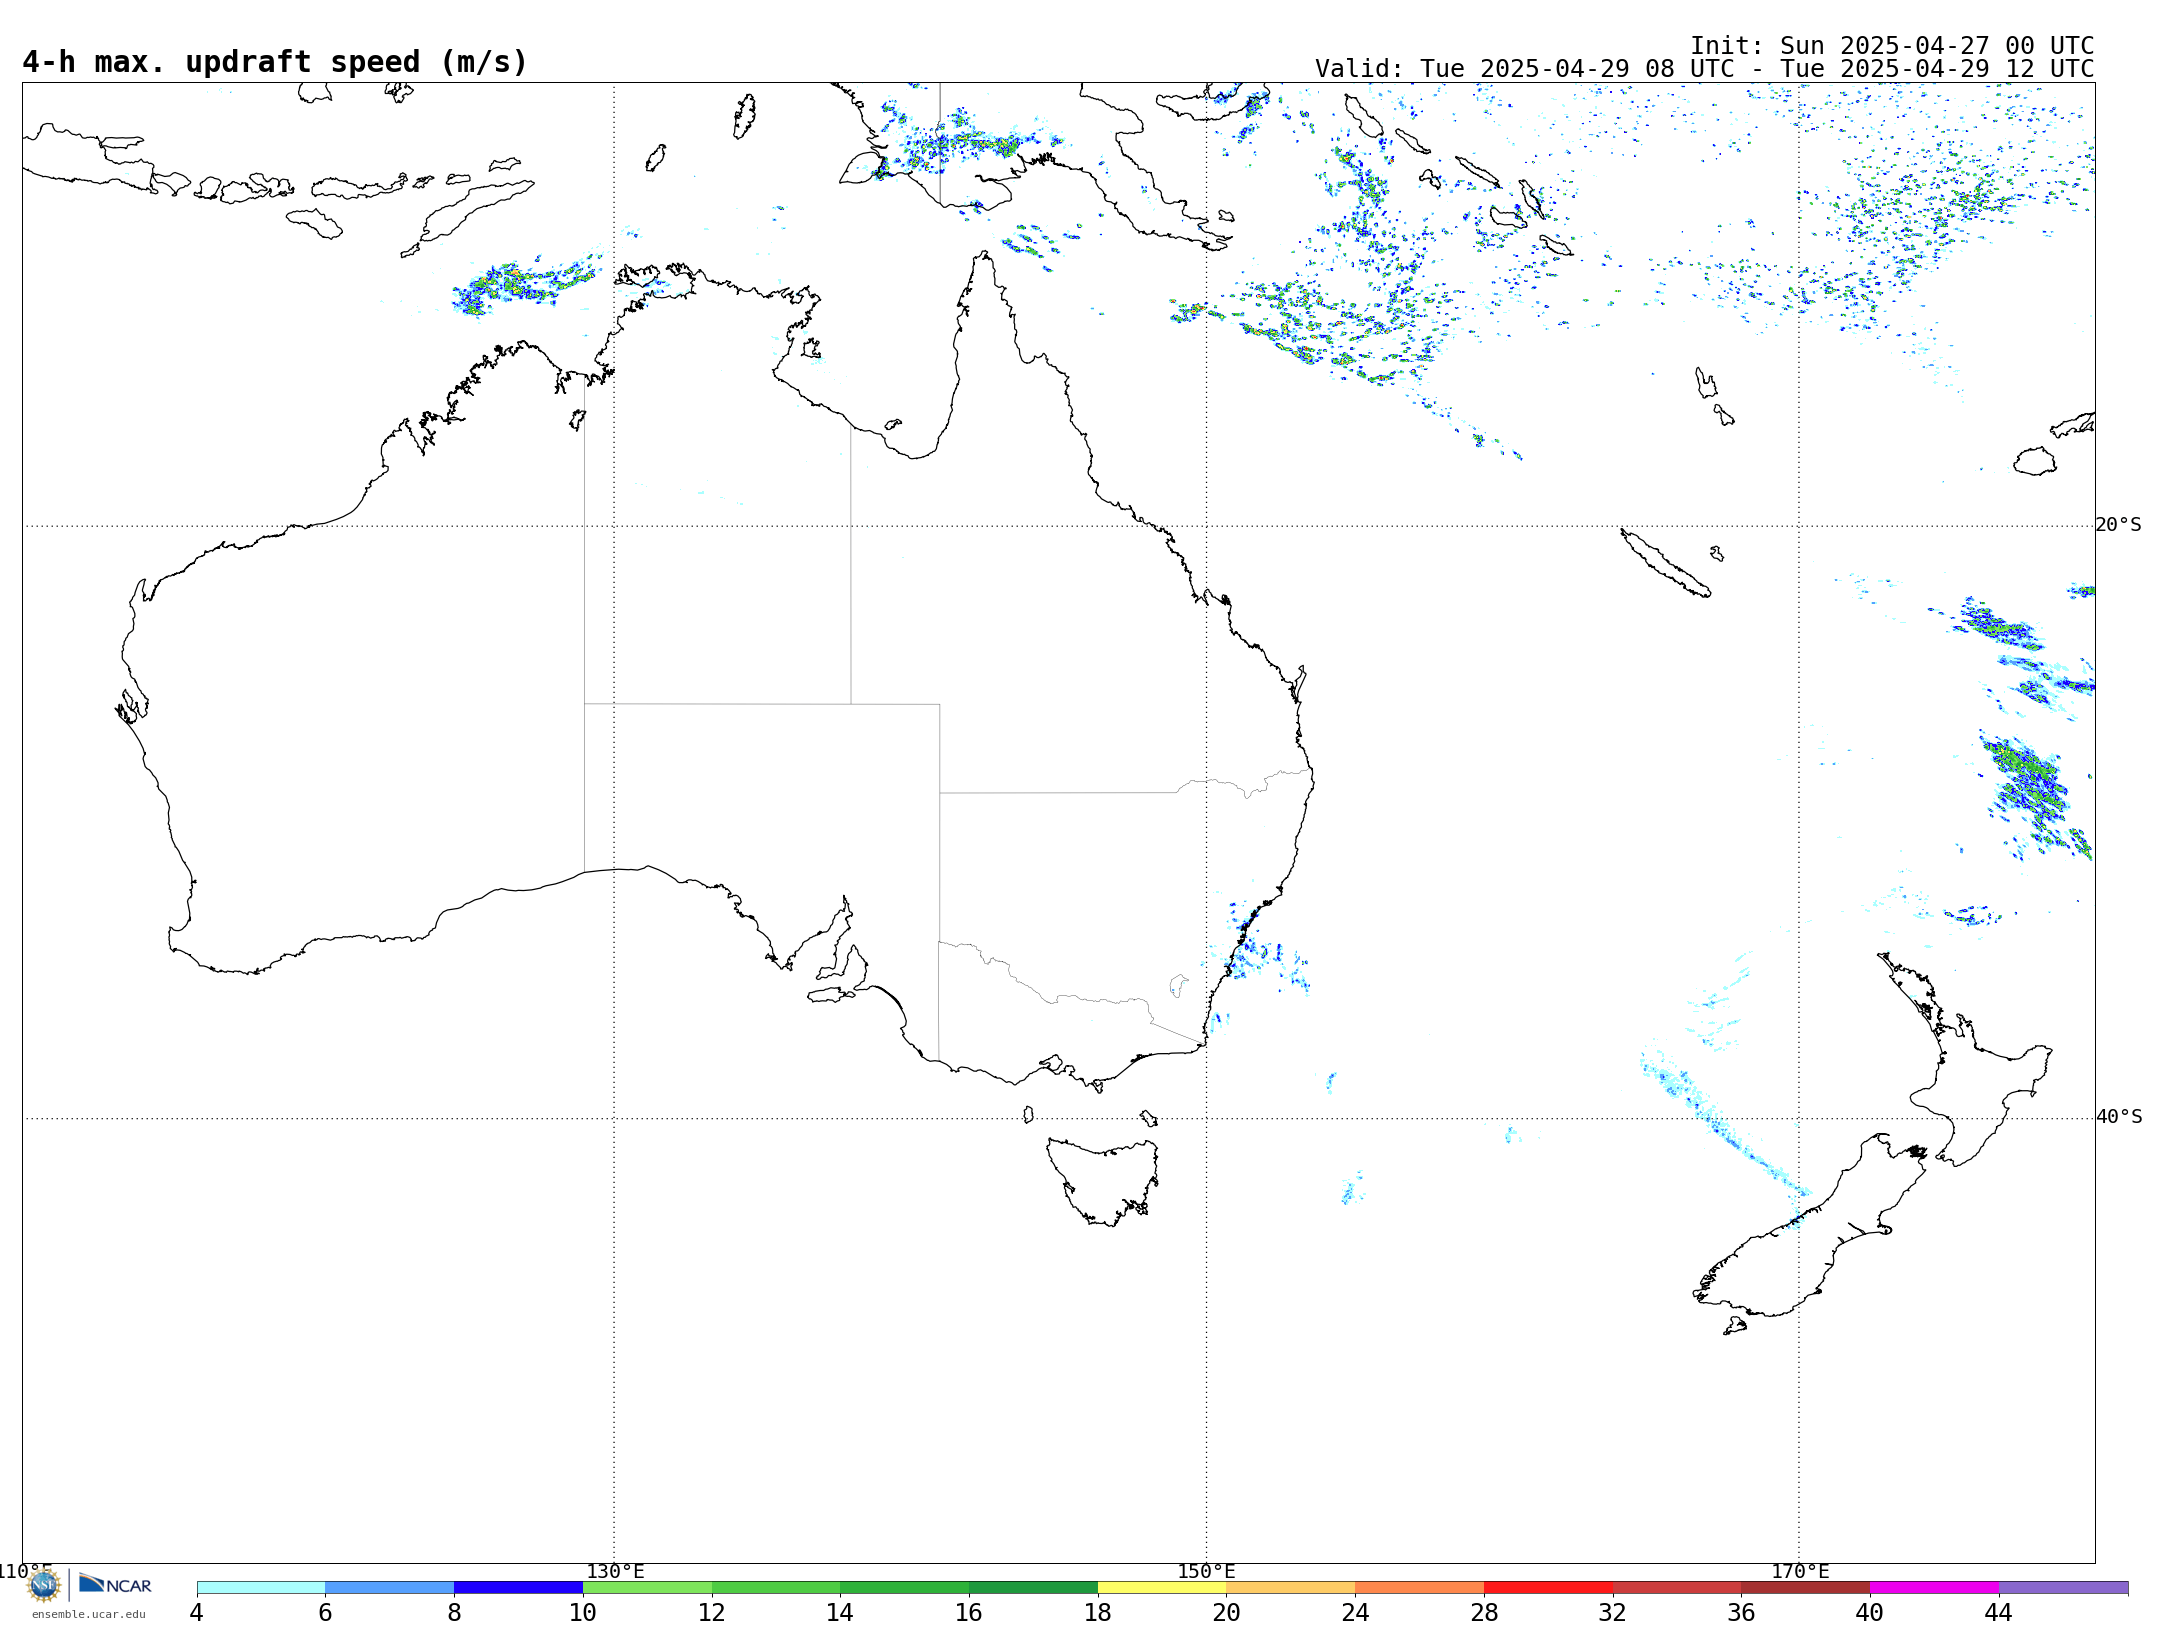Image resolution: width=2160 pixels, height=1626 pixels.
Task: Click the colorbar tick label '10'
Action: pyautogui.click(x=583, y=1612)
